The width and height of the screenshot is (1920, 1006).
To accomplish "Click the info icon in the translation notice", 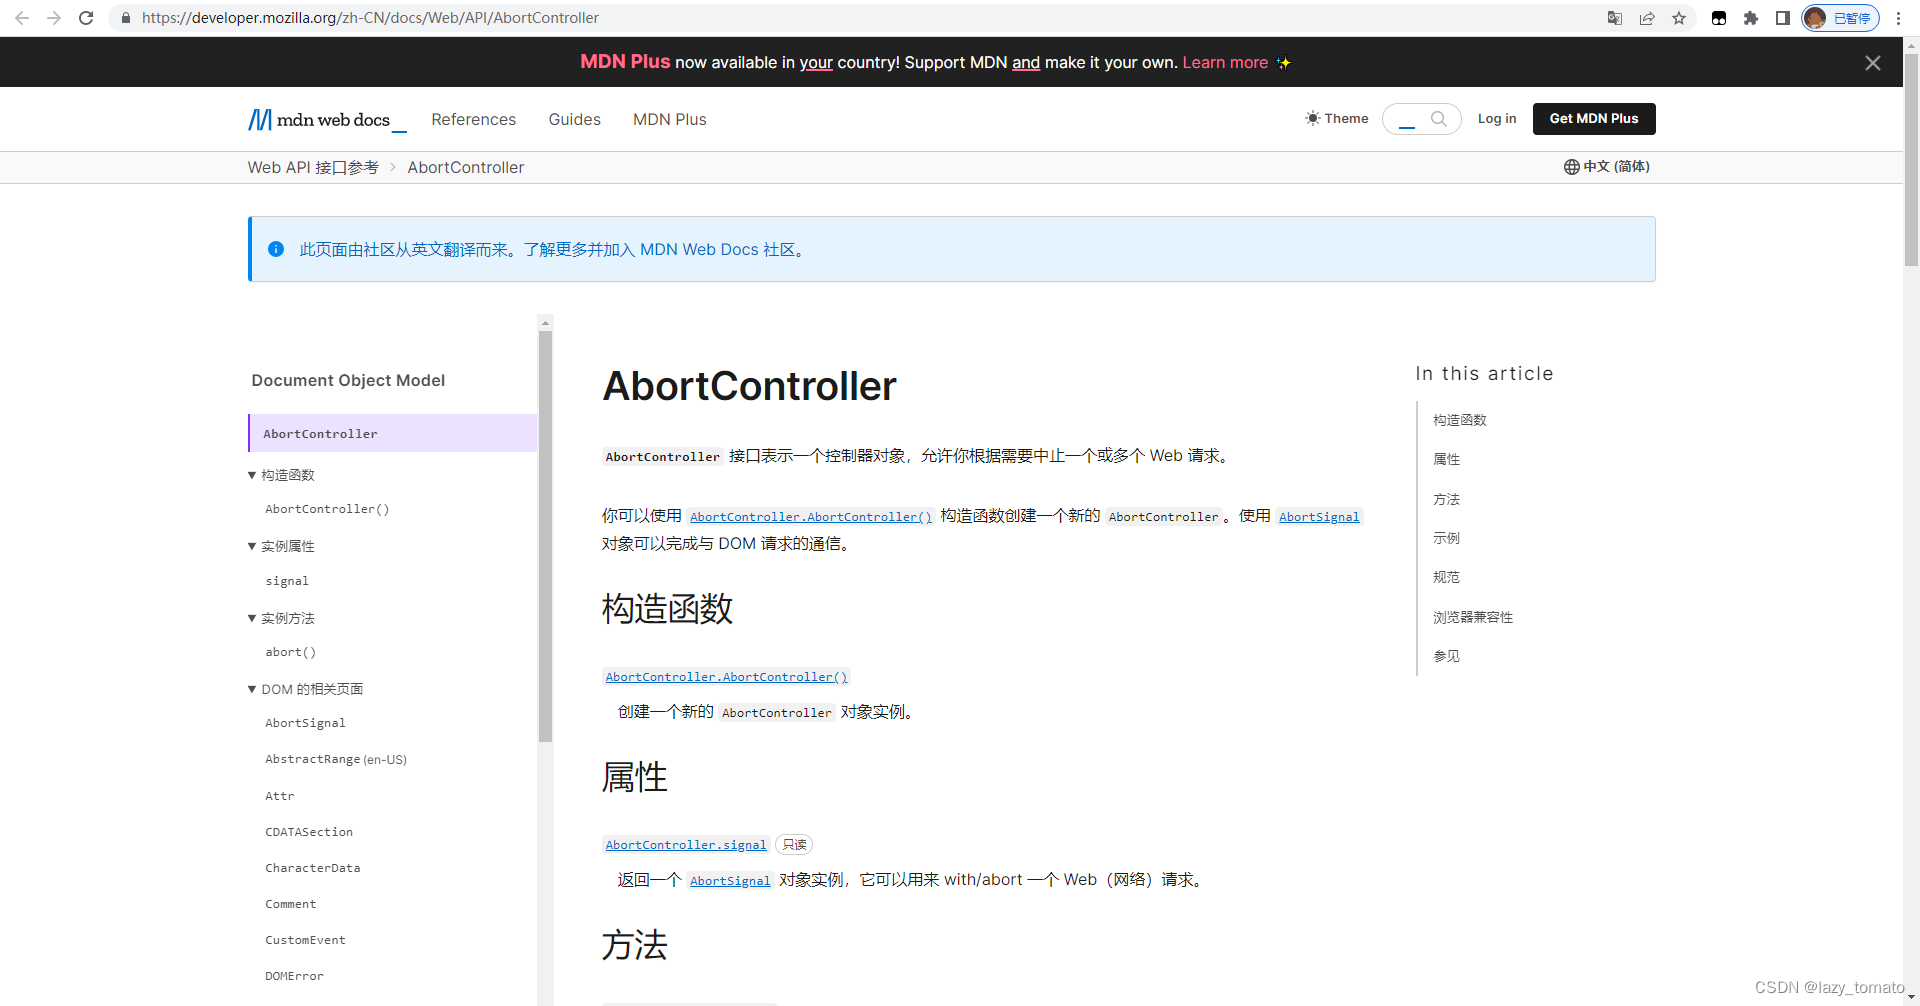I will point(276,249).
